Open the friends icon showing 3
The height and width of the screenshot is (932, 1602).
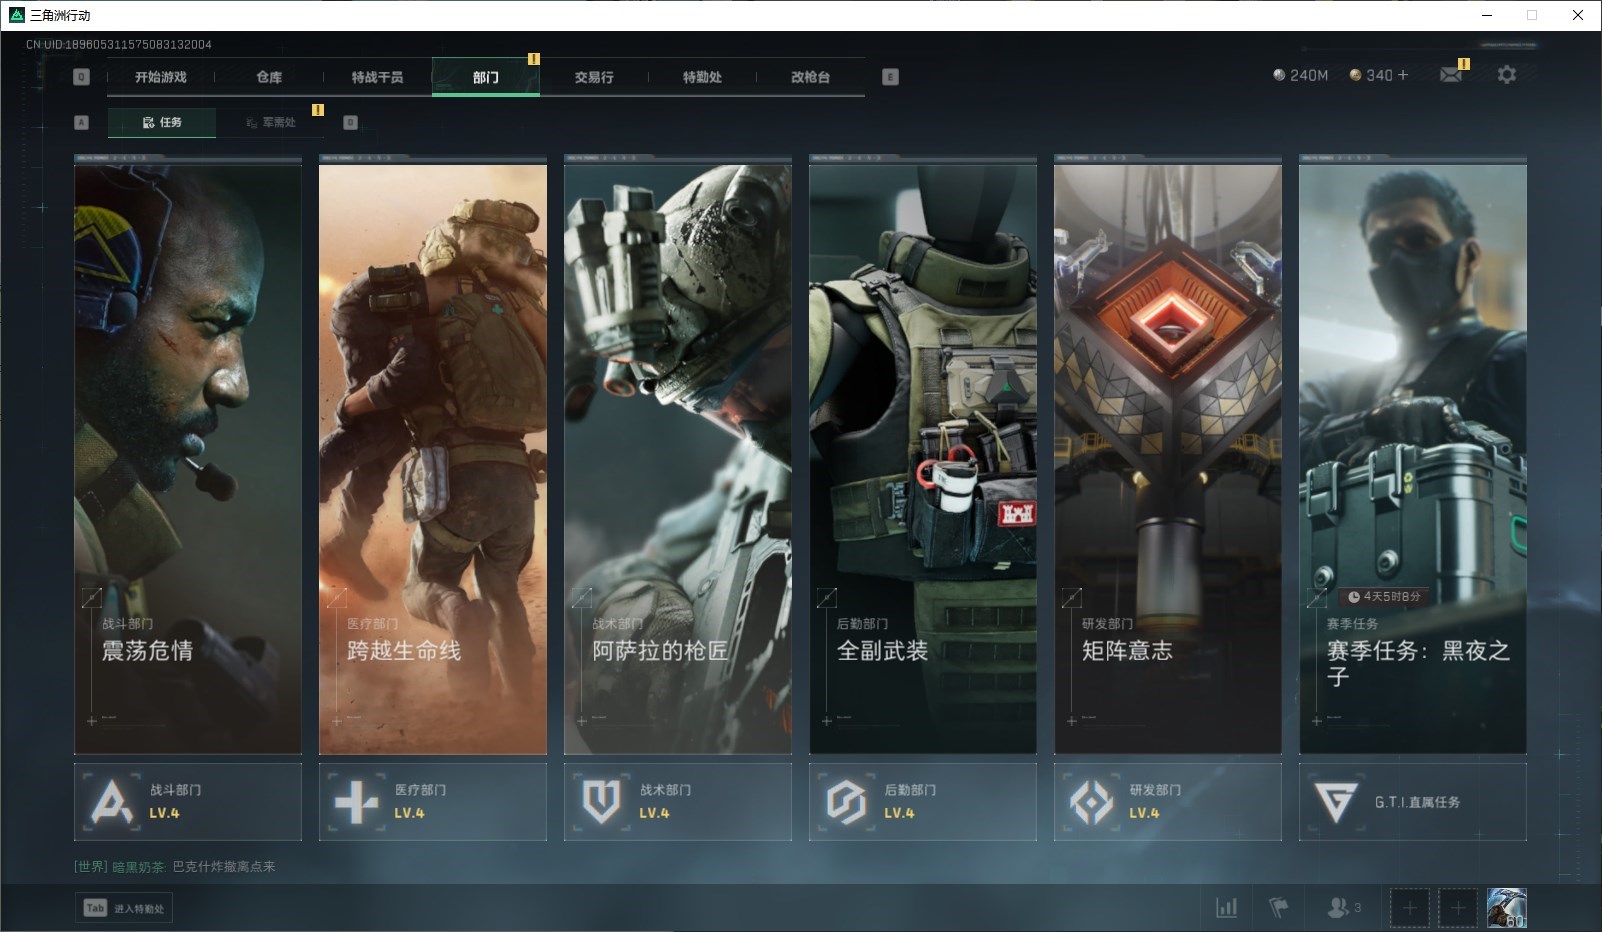click(1343, 908)
